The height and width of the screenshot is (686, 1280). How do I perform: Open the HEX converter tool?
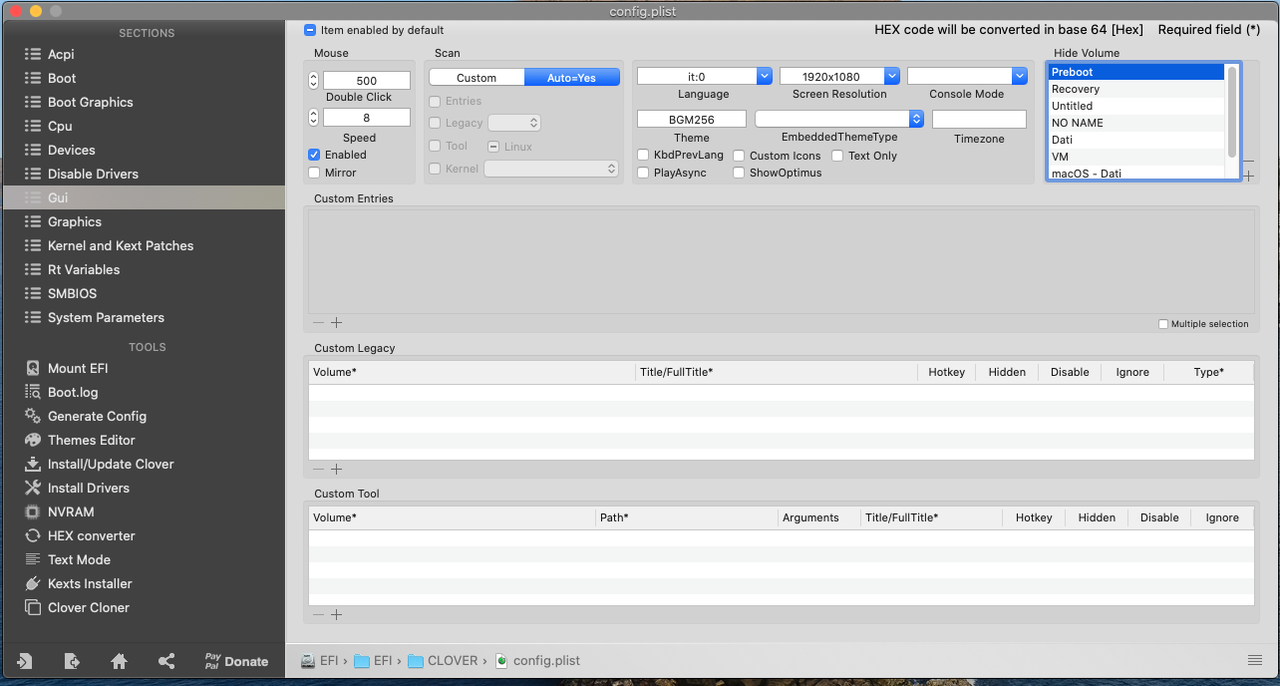point(91,536)
